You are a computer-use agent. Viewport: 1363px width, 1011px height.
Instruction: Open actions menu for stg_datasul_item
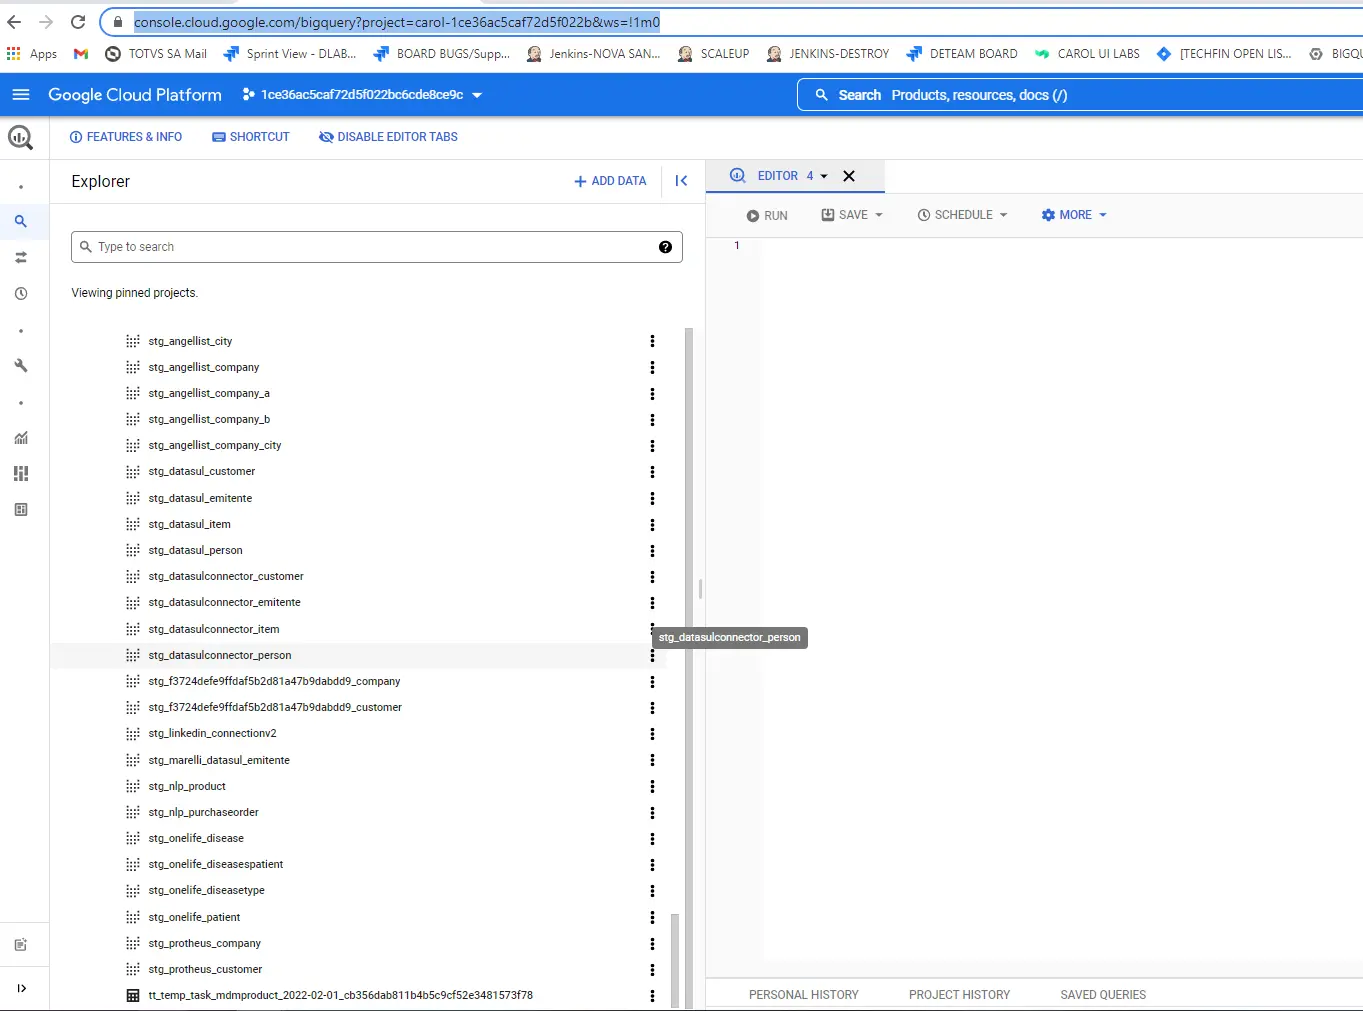click(652, 525)
